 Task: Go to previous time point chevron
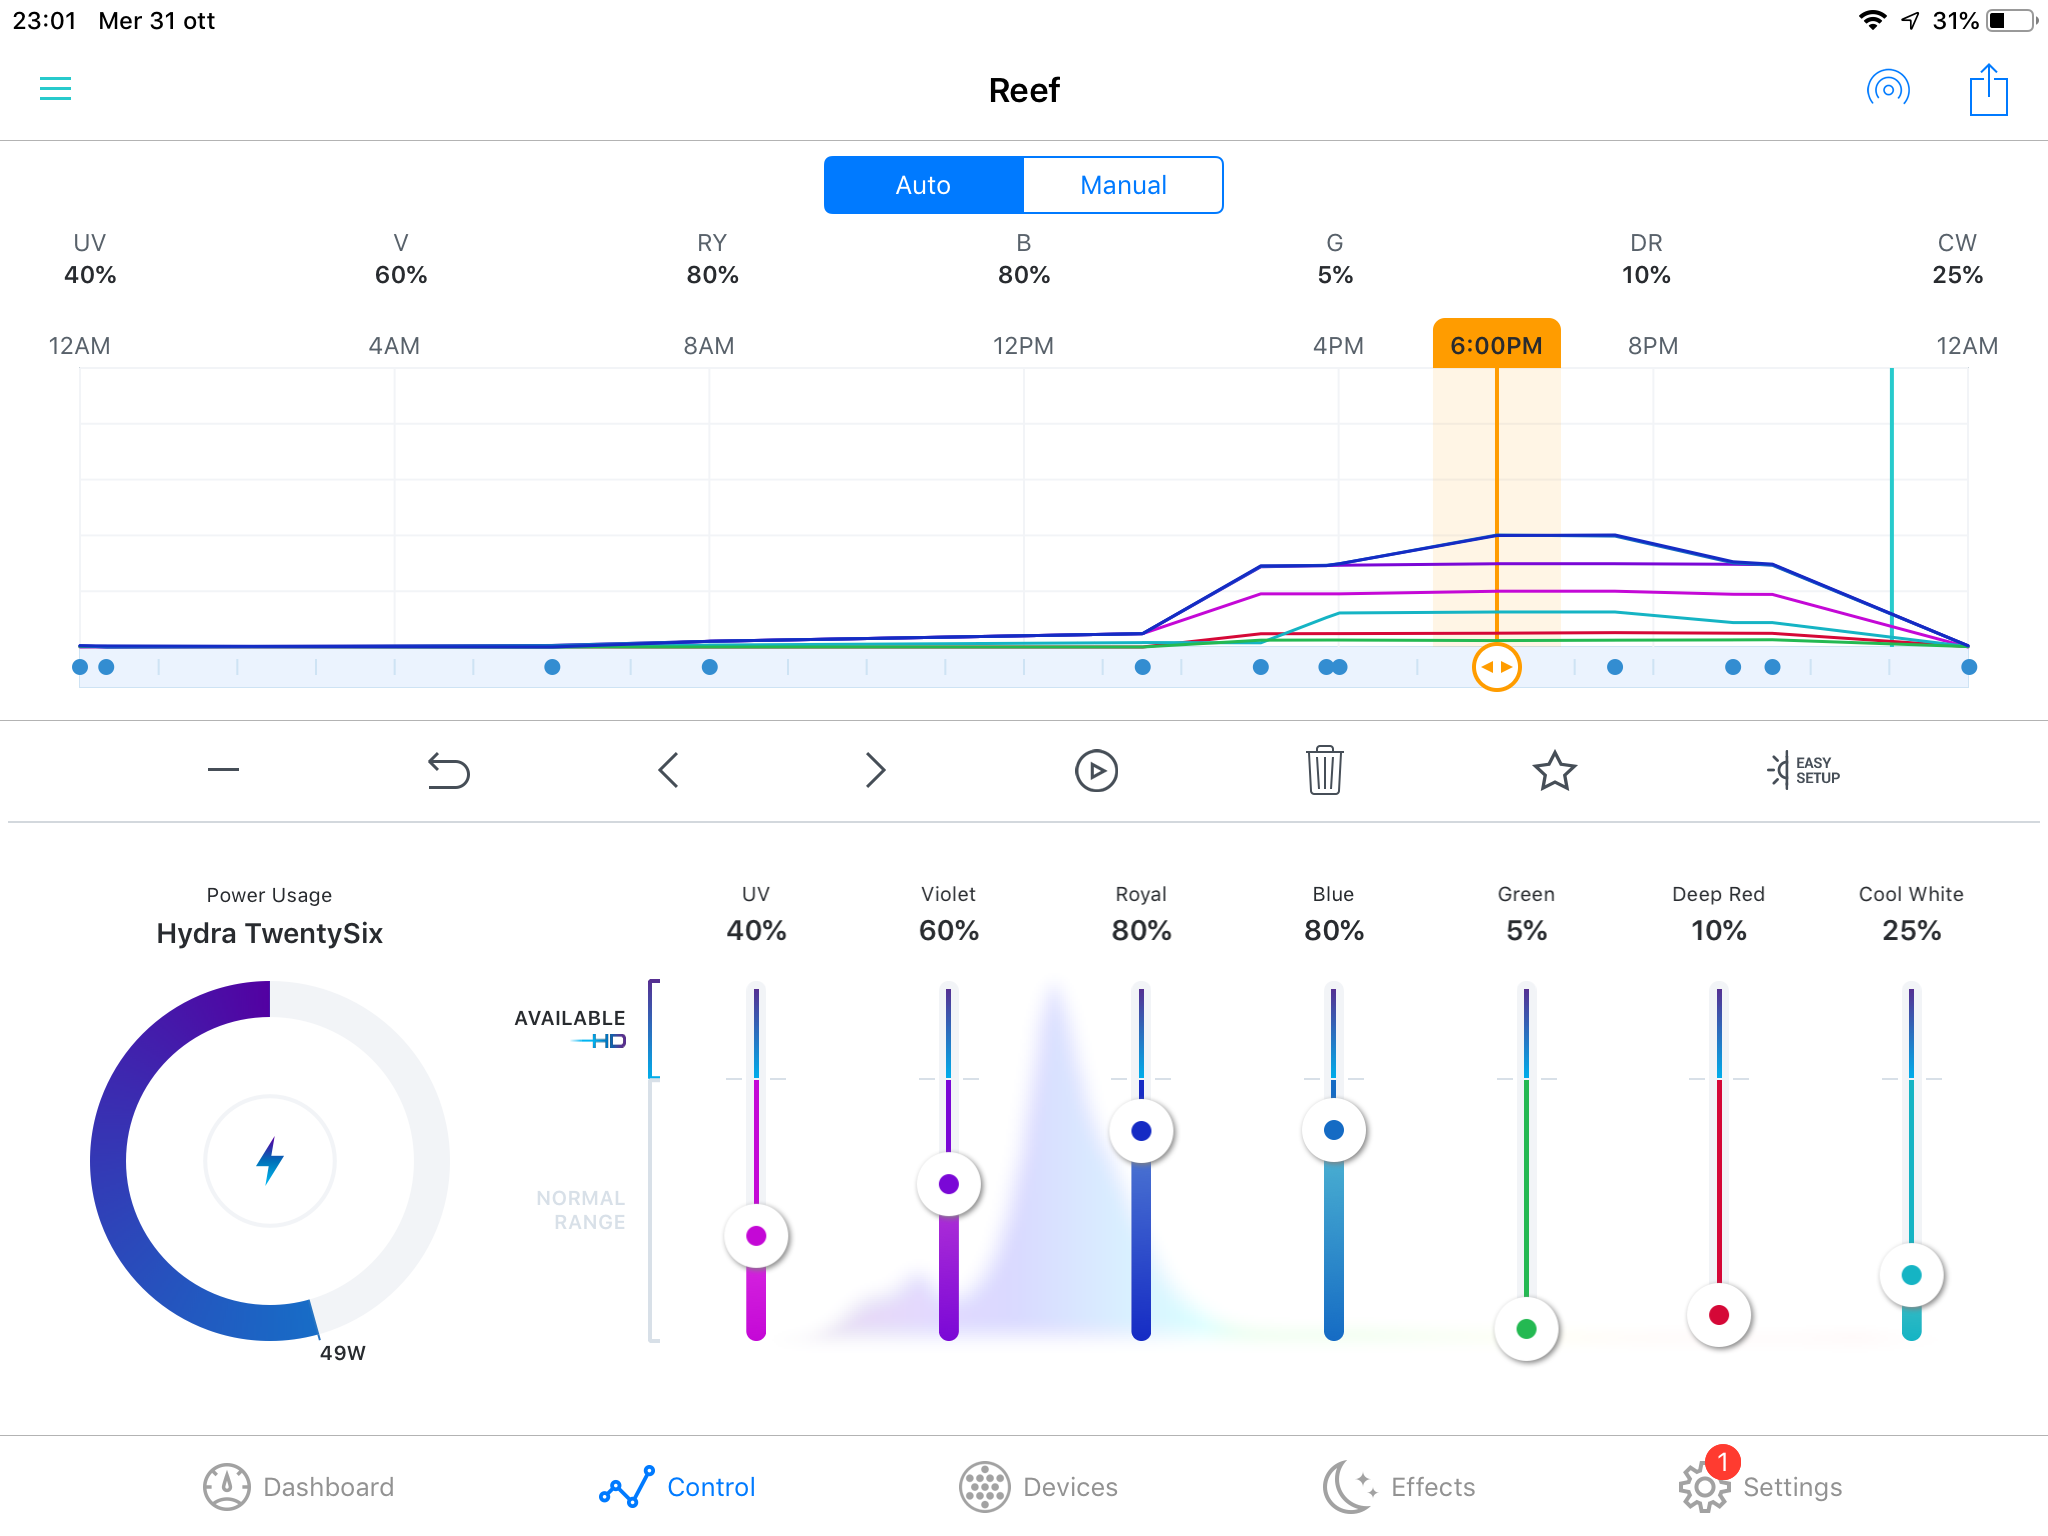(x=669, y=770)
